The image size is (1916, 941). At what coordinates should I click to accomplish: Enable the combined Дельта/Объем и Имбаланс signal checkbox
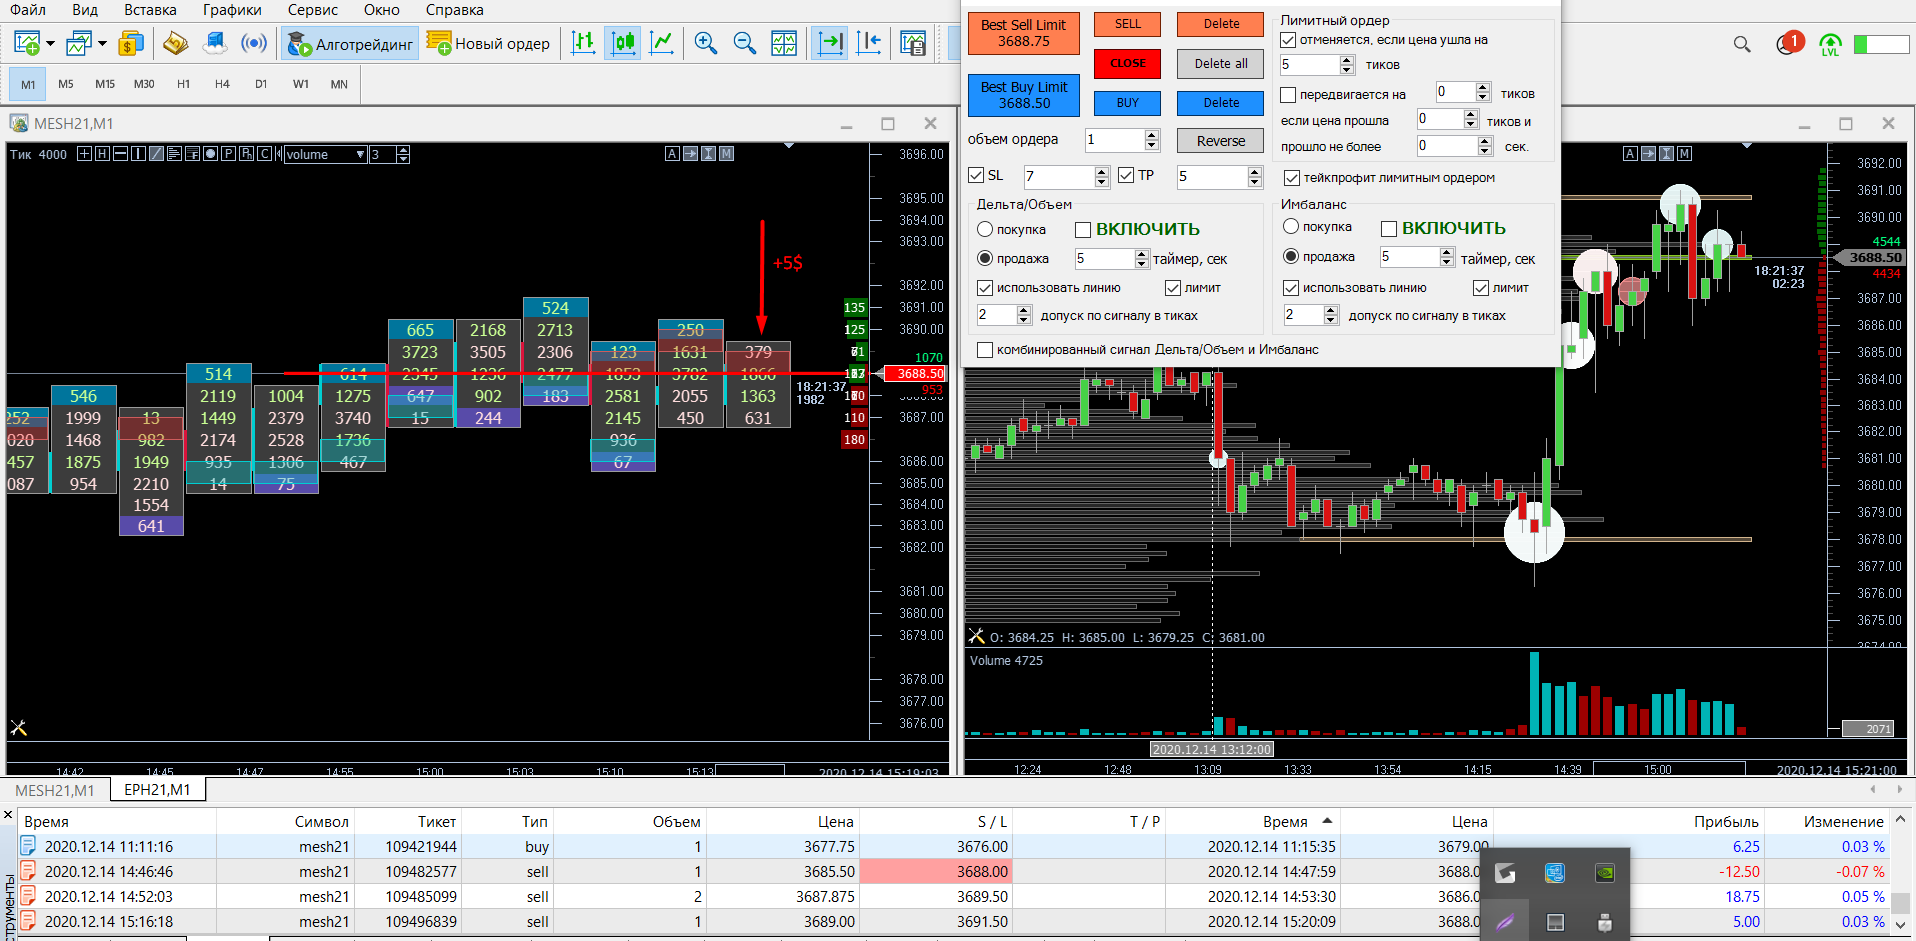click(x=985, y=350)
